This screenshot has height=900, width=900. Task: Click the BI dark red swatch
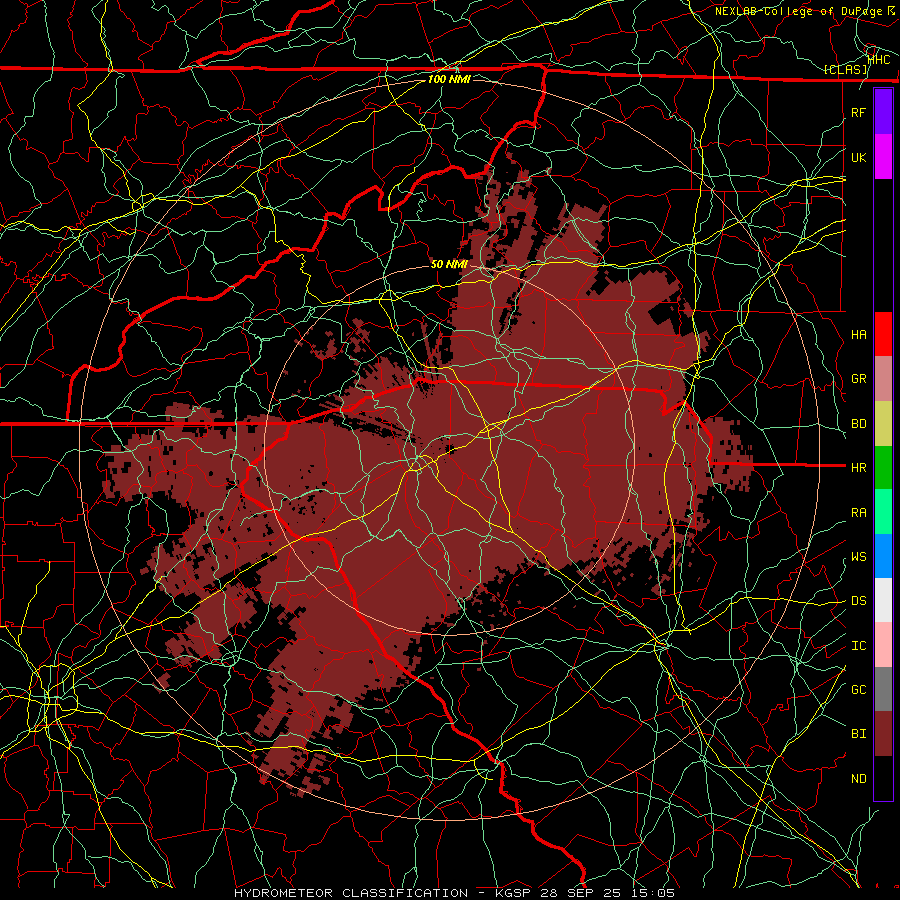(883, 734)
